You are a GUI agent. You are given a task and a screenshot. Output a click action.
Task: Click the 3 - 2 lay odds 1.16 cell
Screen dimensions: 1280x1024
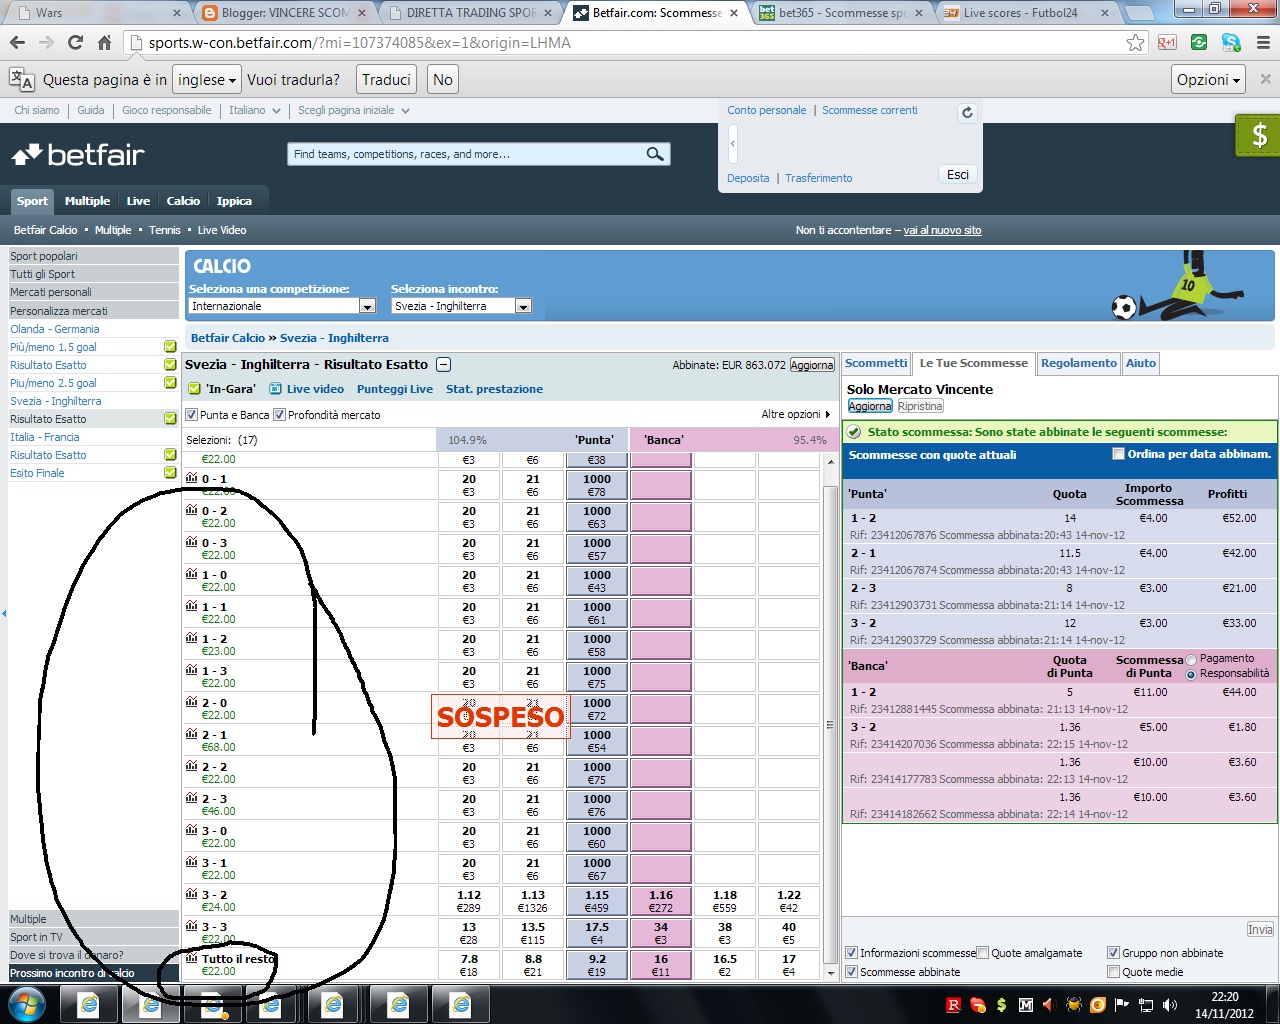tap(661, 901)
